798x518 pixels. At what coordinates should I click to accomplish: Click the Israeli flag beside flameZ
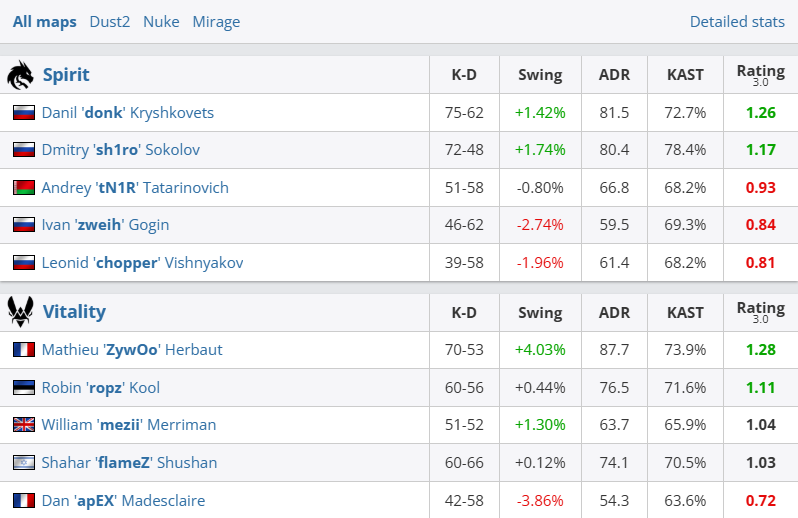24,463
